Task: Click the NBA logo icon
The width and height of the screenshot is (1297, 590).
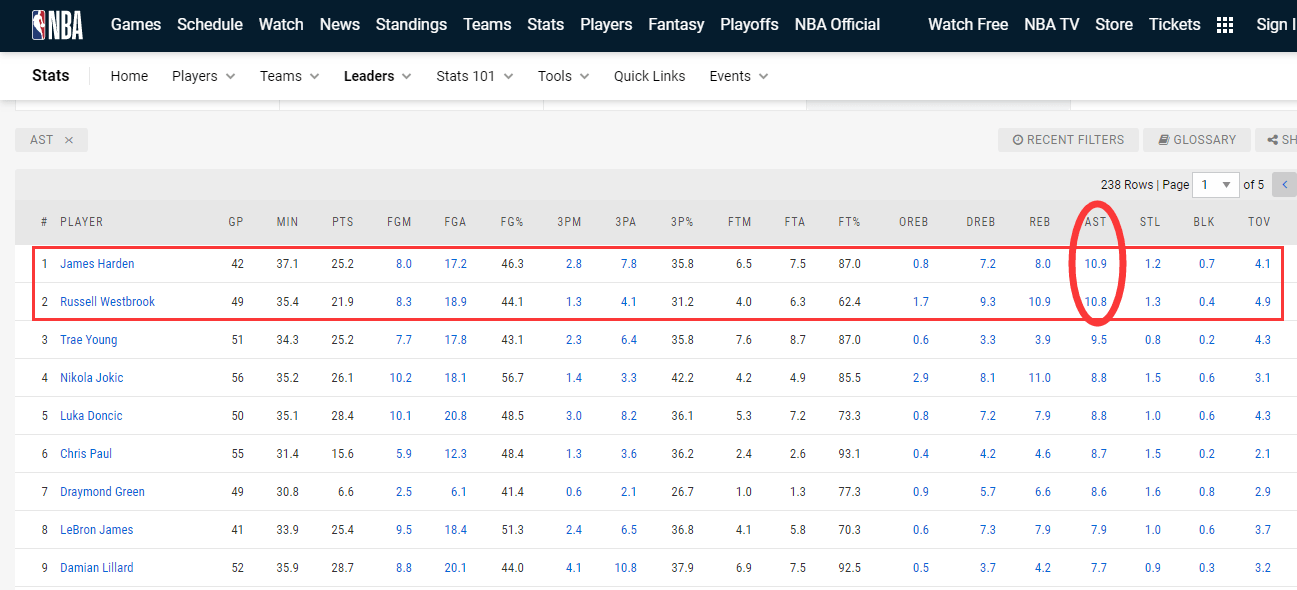Action: click(x=58, y=24)
